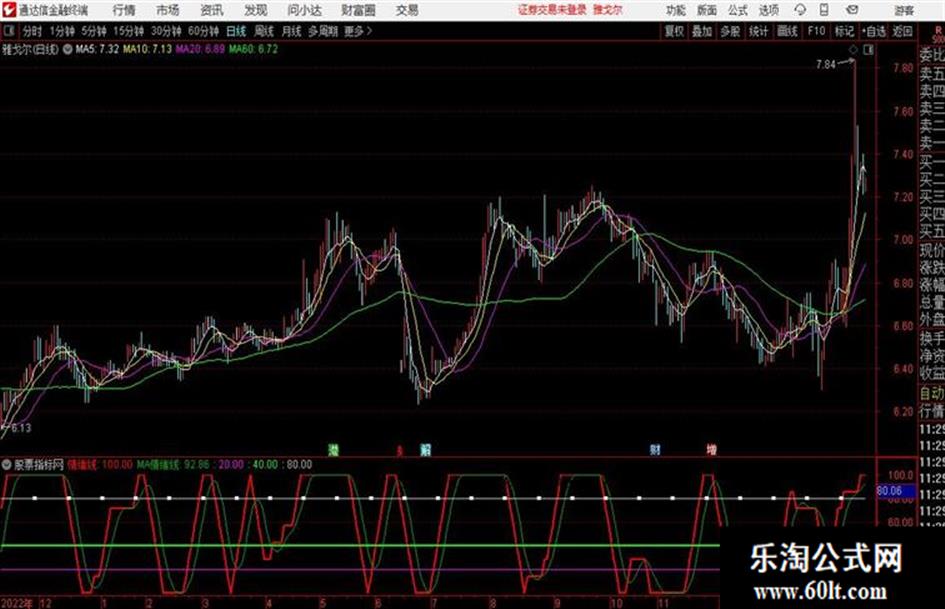Toggle the side panel icon at chart top-right
The width and height of the screenshot is (945, 609).
868,50
